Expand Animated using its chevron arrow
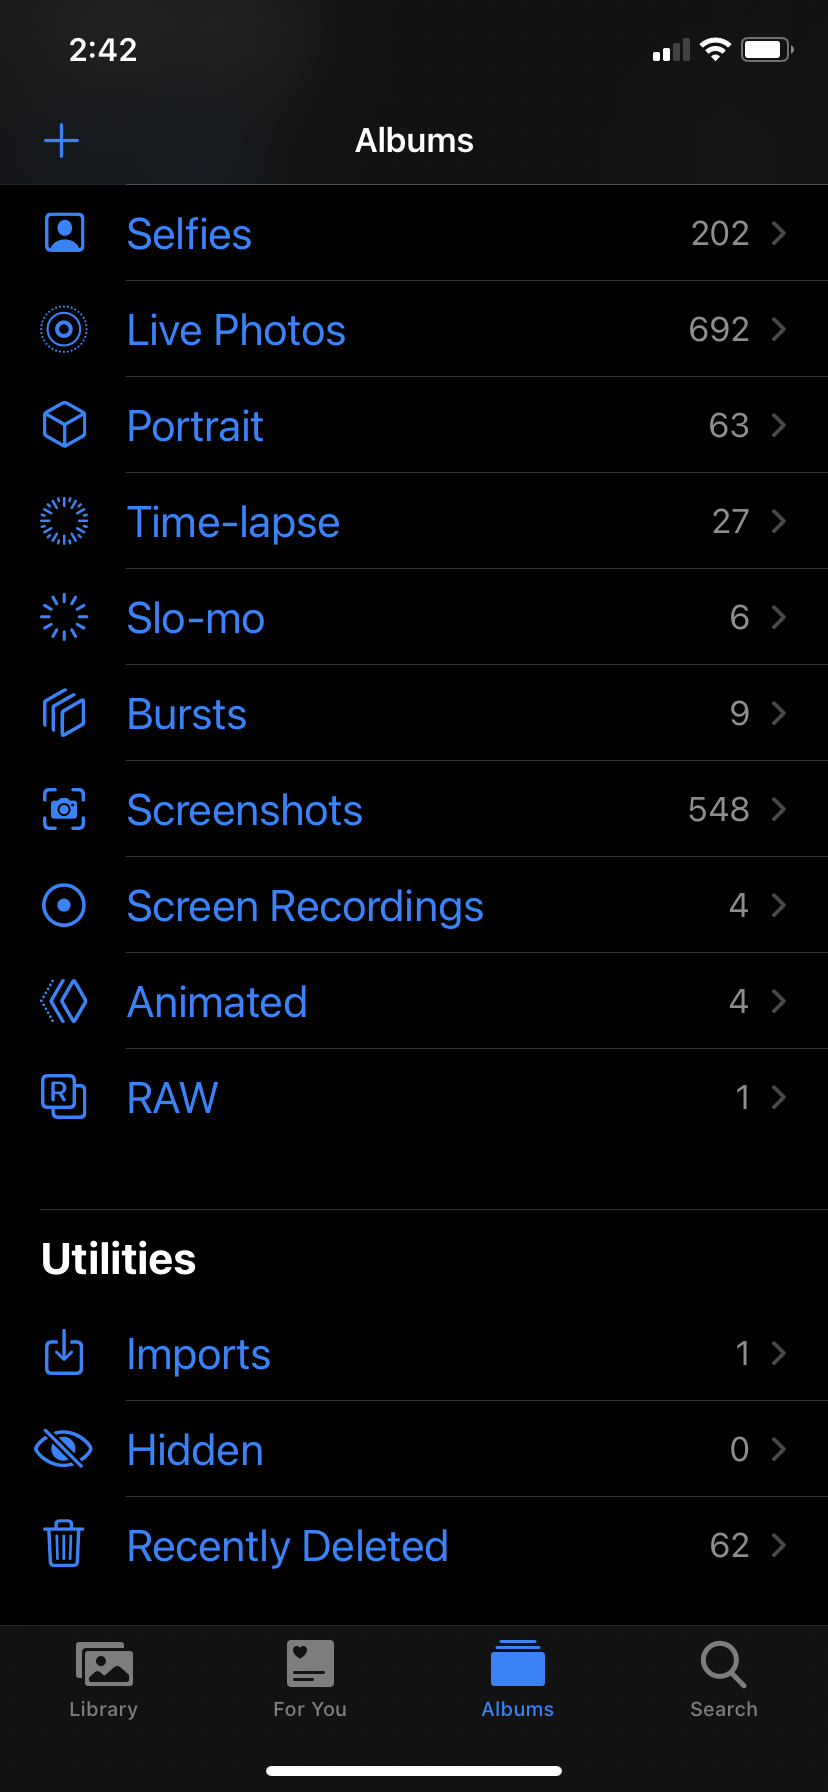 (779, 1001)
